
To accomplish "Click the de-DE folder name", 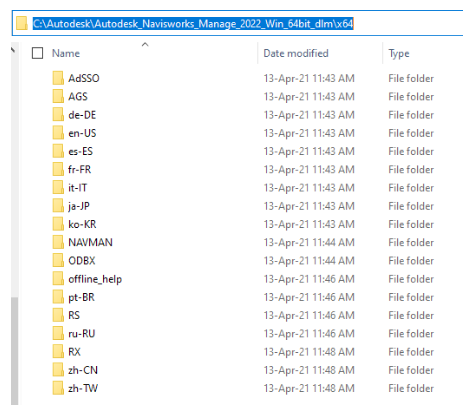I will tap(82, 115).
